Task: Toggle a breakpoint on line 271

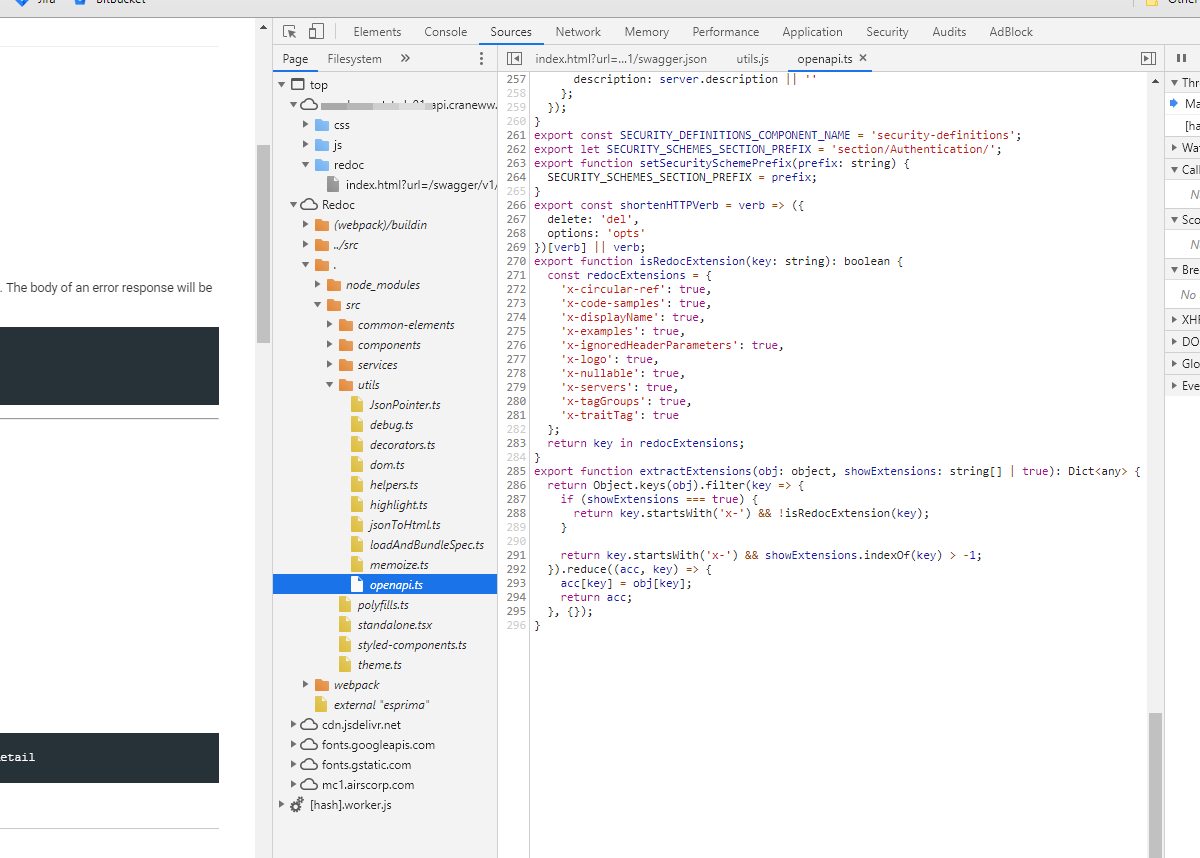Action: pos(515,275)
